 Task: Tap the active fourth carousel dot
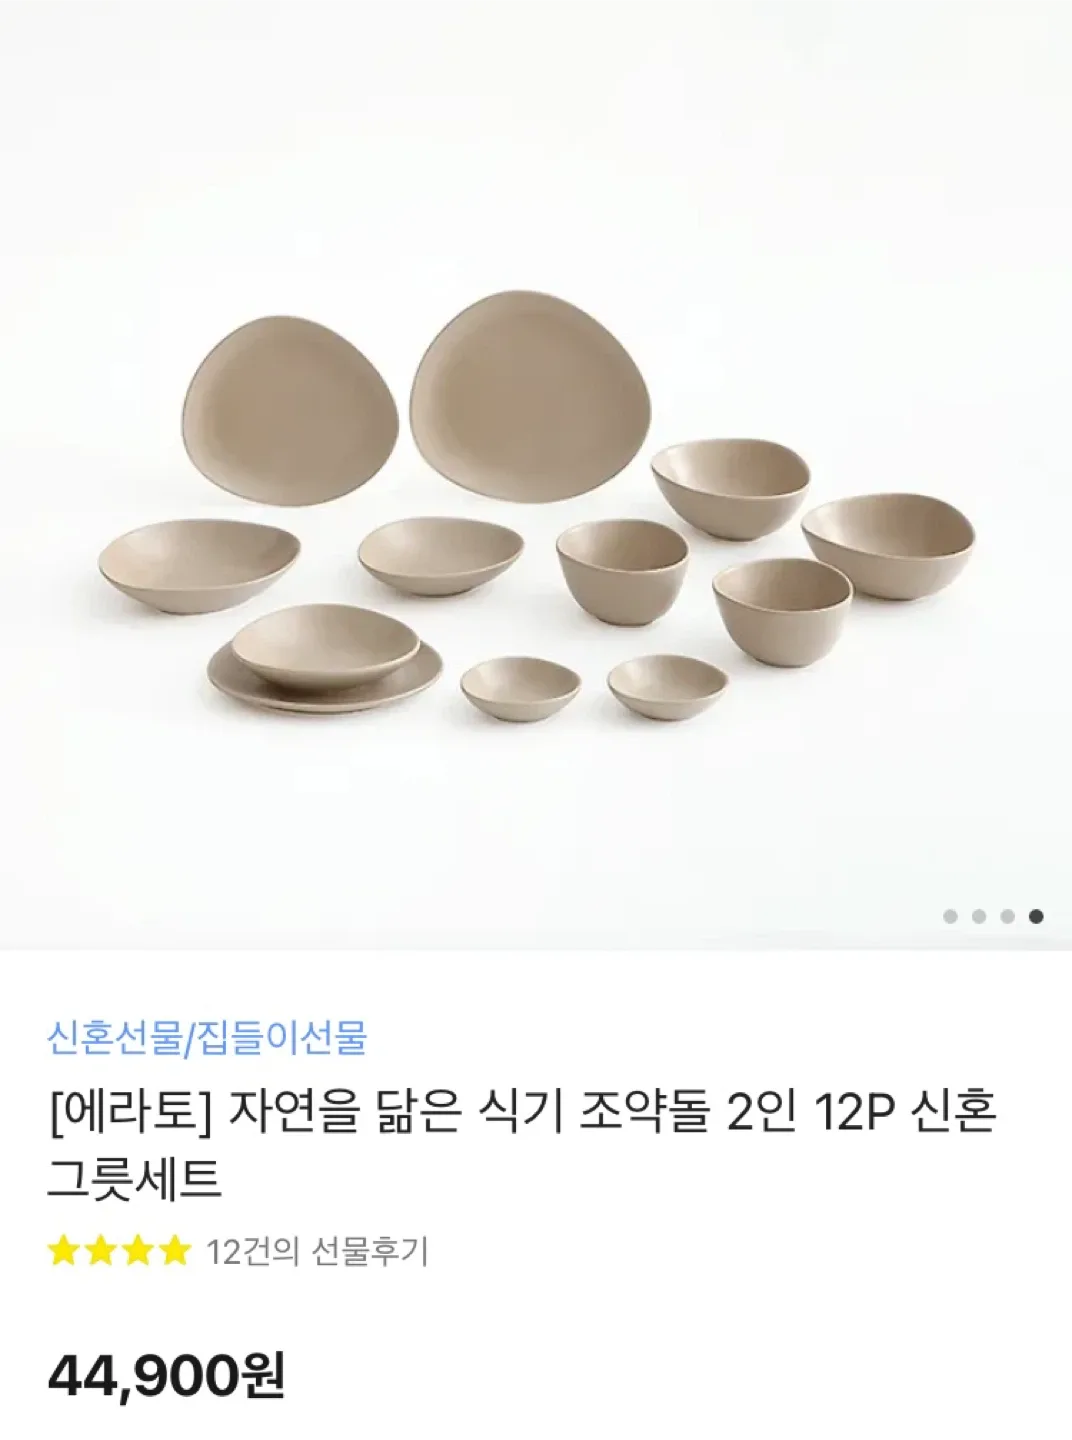pos(1037,916)
